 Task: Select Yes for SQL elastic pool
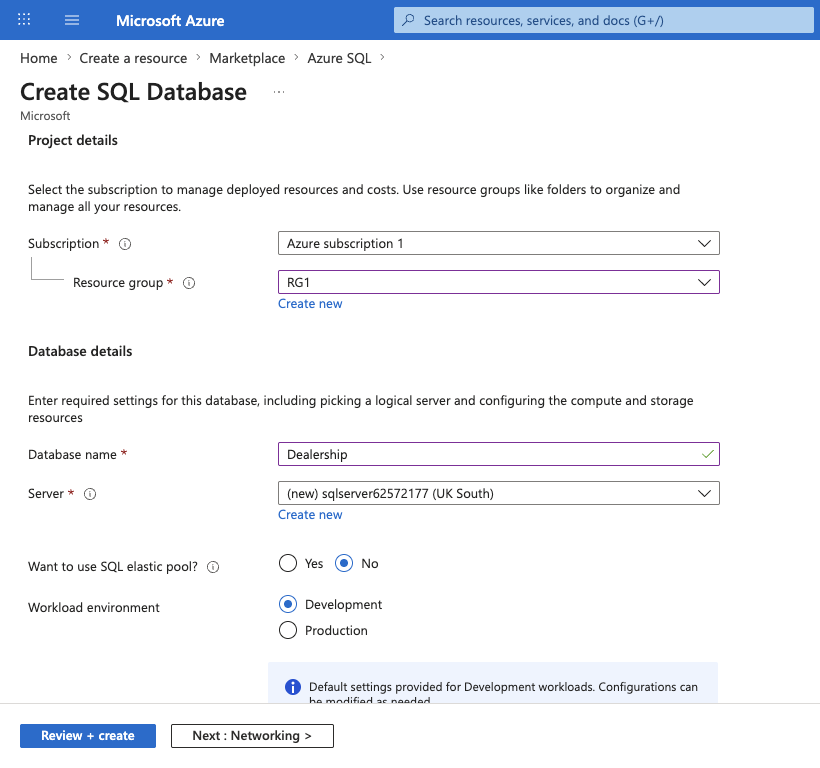pos(288,564)
